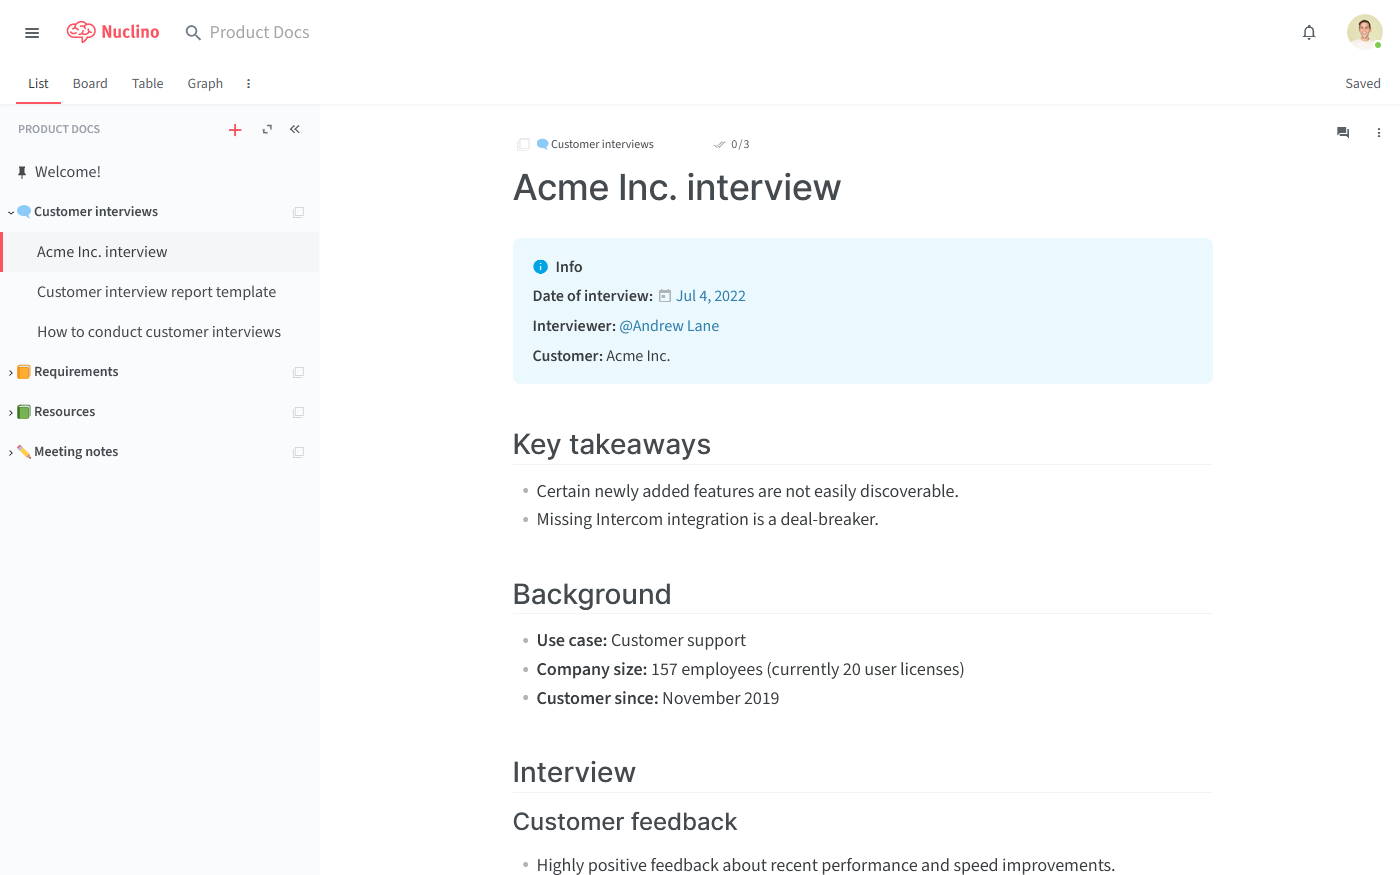Click the 'Certain newly added features' bullet
The width and height of the screenshot is (1400, 875).
point(747,492)
